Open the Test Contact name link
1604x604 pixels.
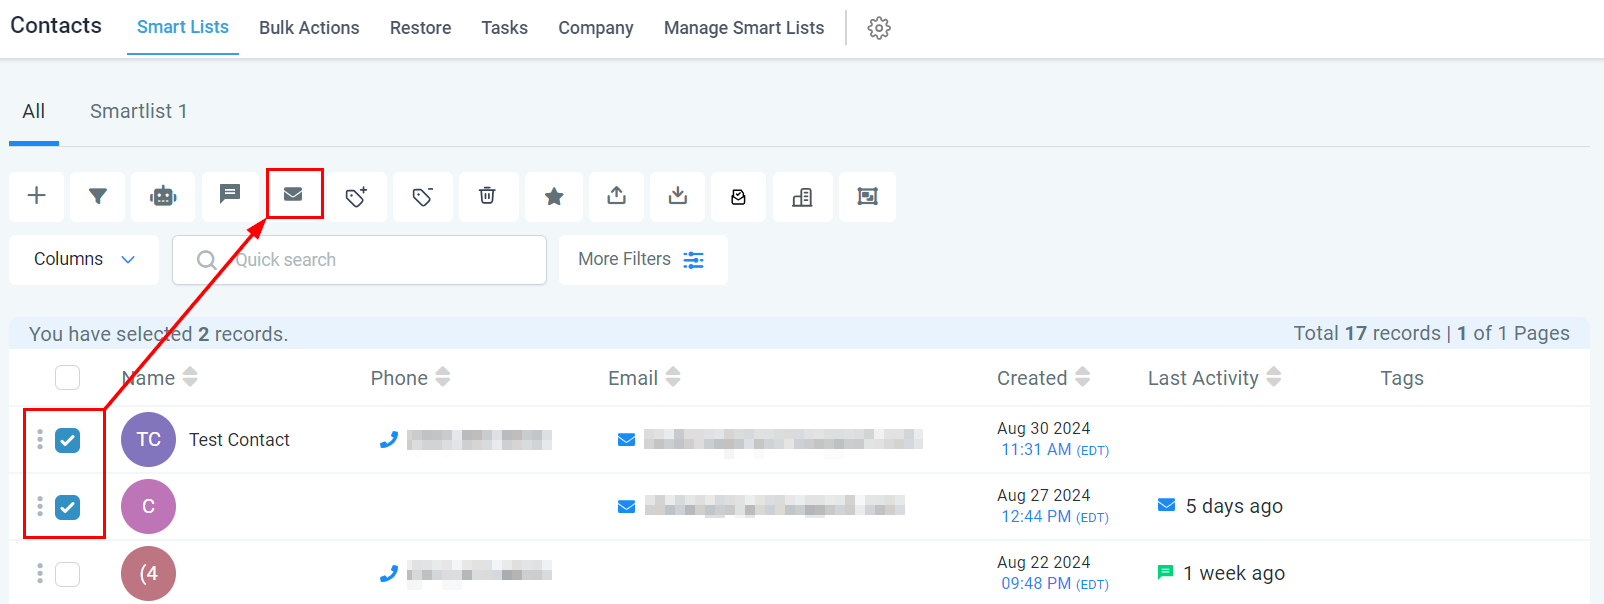(239, 440)
